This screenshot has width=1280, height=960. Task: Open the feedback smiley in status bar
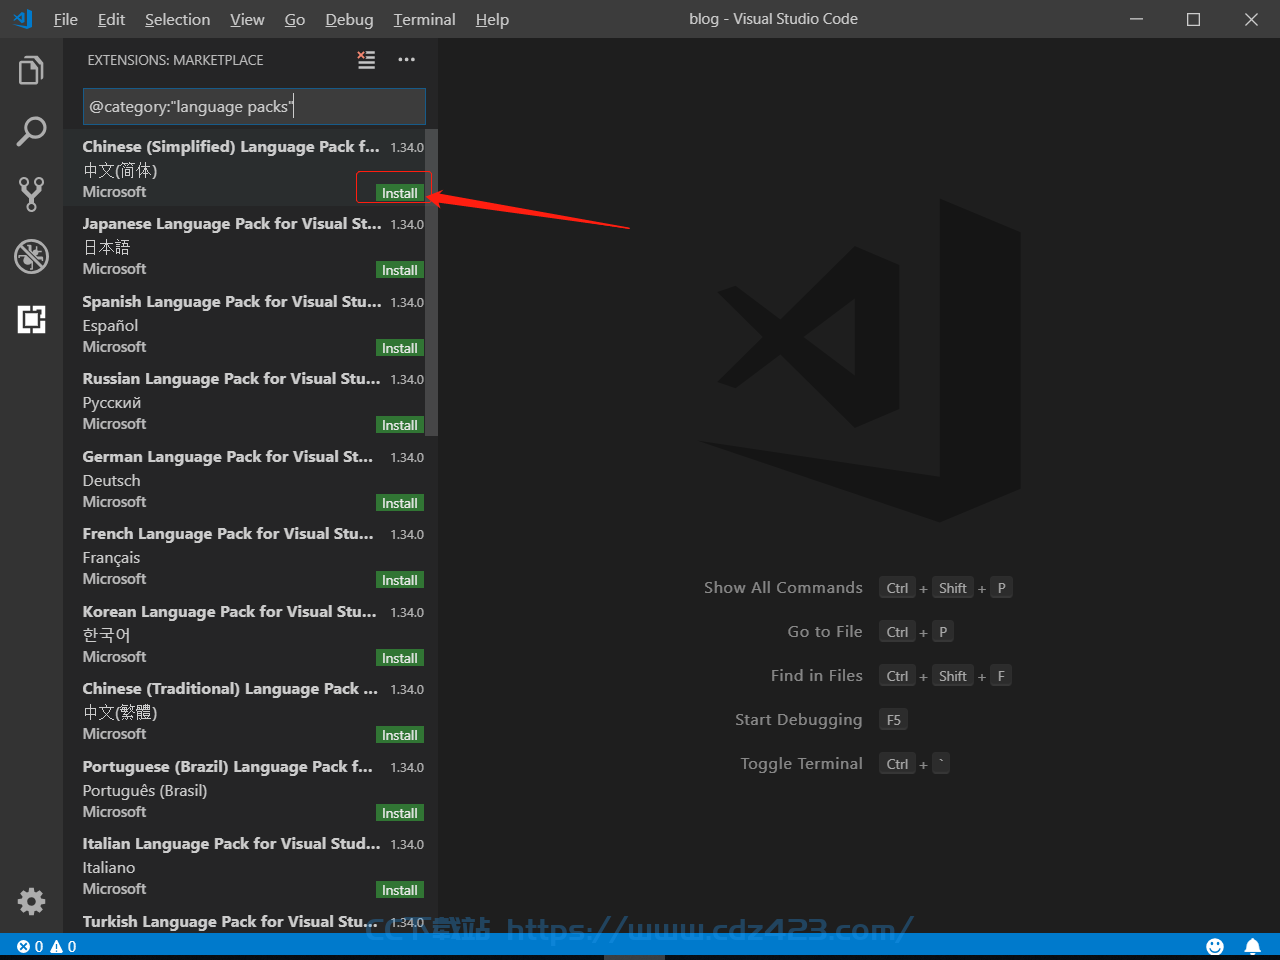pos(1215,946)
